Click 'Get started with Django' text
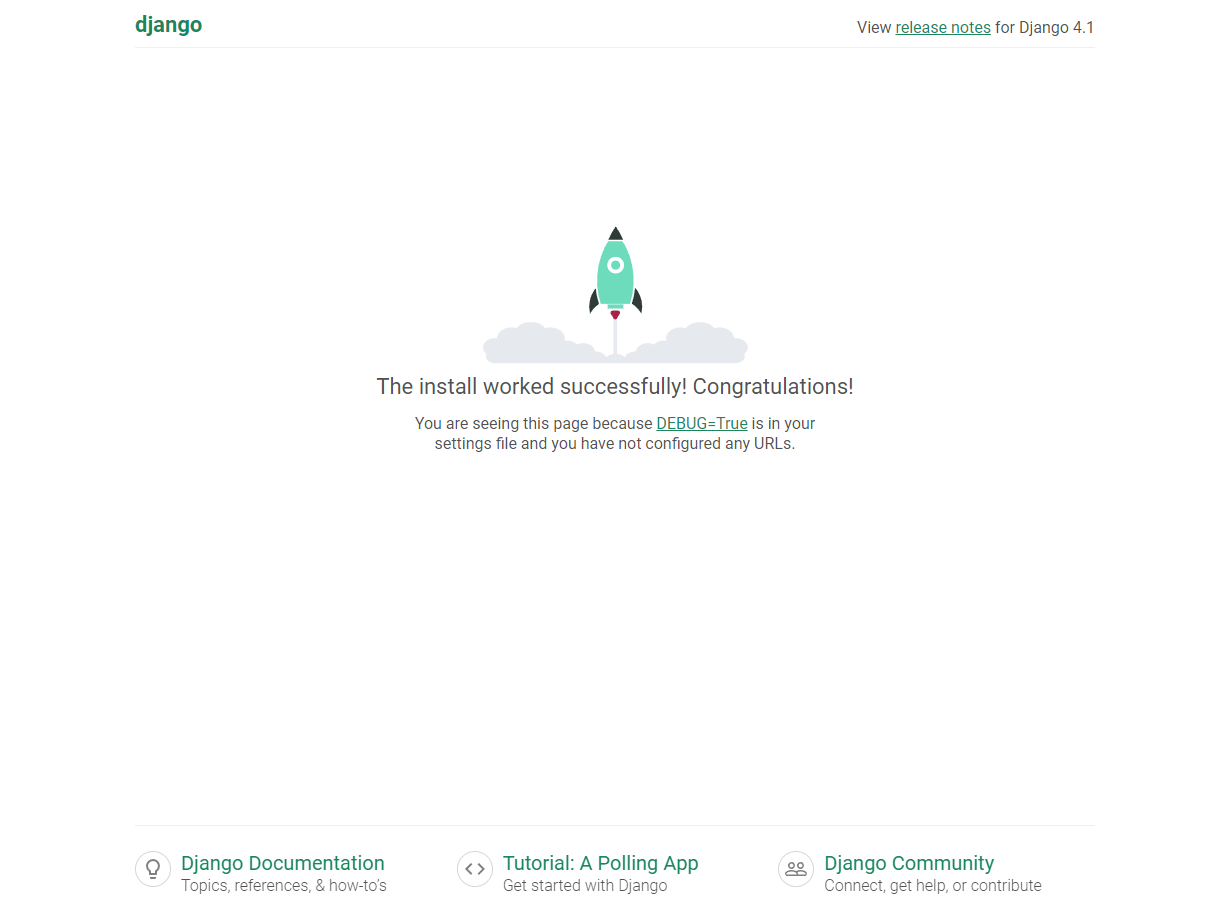Image resolution: width=1220 pixels, height=918 pixels. pyautogui.click(x=585, y=886)
